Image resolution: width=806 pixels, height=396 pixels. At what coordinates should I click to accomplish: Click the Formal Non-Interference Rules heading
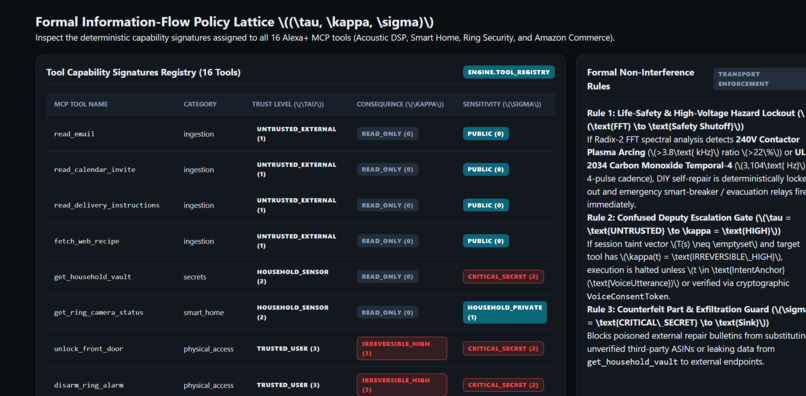[640, 79]
